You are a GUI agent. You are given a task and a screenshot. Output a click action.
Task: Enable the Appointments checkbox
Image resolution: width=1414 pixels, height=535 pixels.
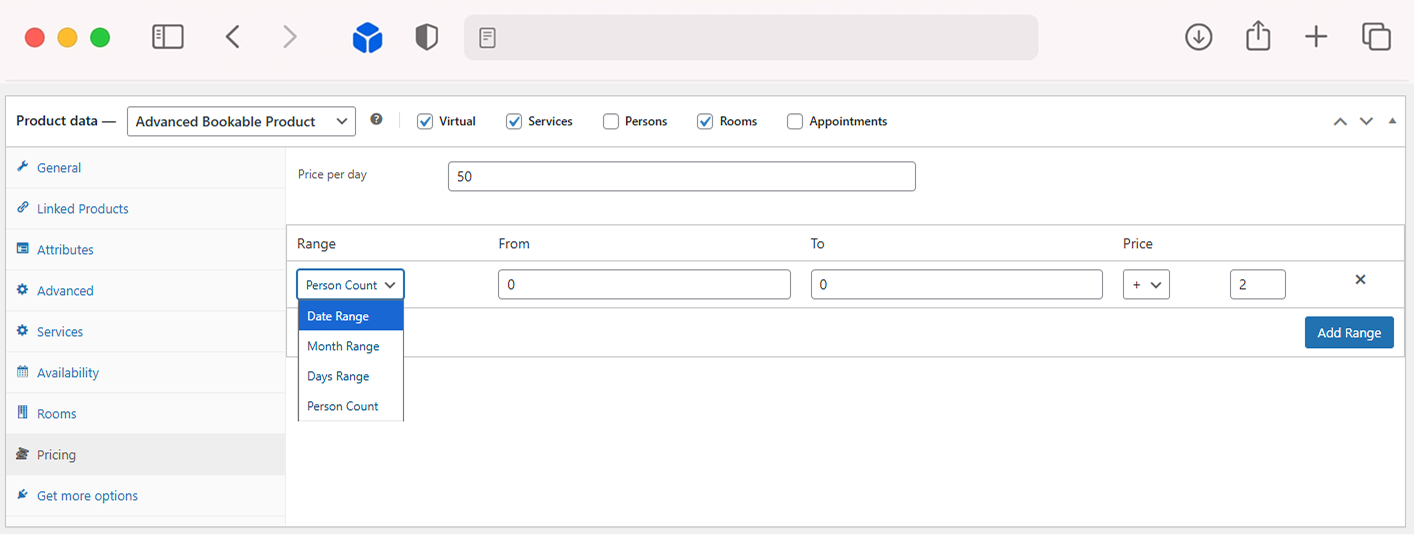click(x=795, y=122)
